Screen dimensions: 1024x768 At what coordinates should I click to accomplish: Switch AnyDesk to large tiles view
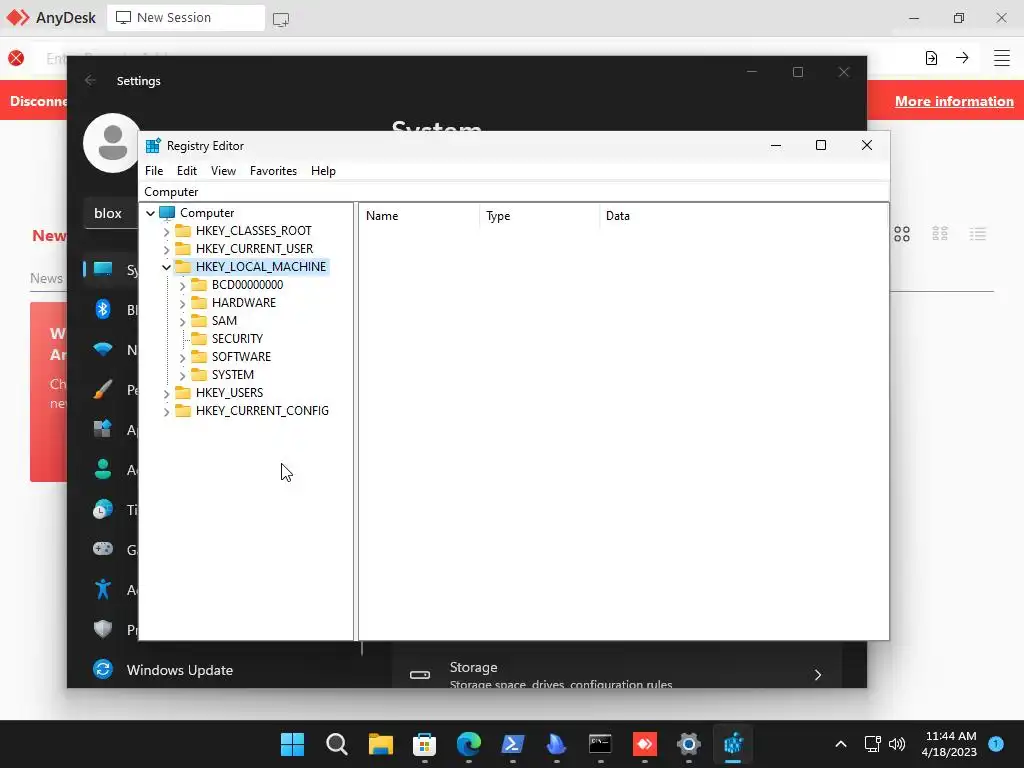click(x=902, y=234)
